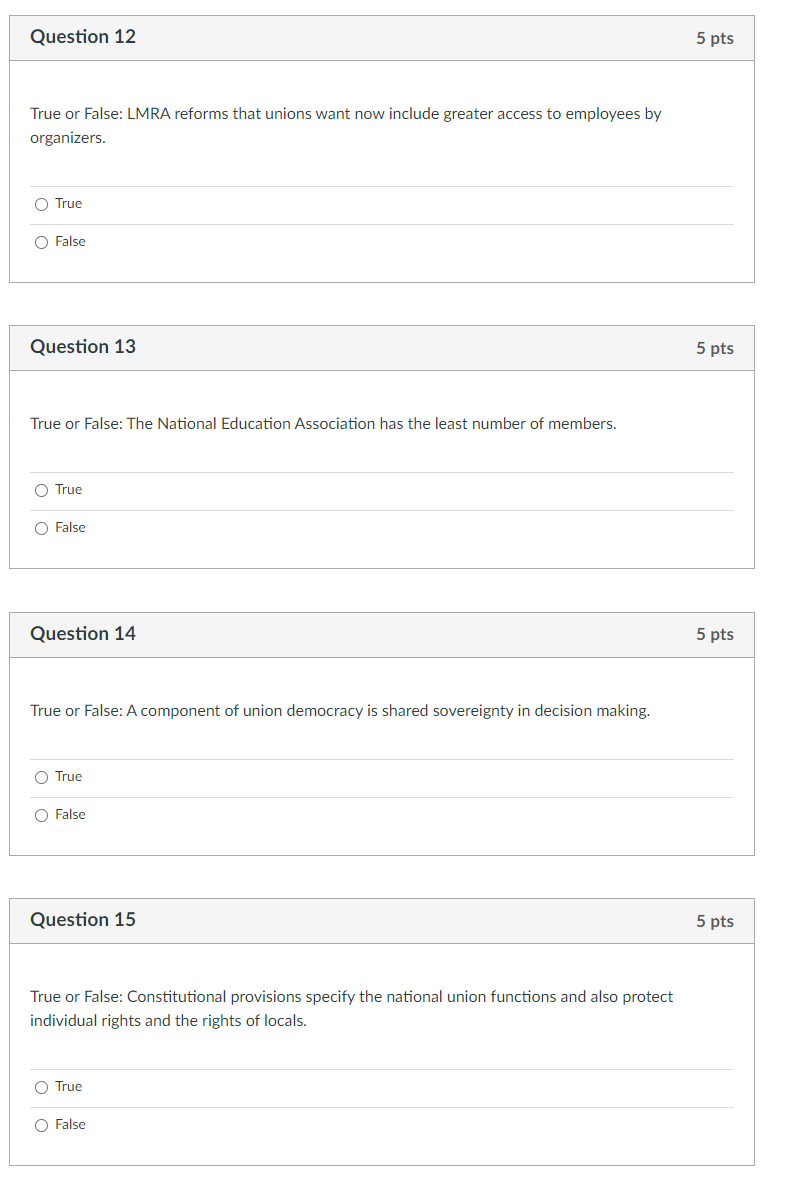Screen dimensions: 810x1195
Task: Click the 5 pts label on Question 12
Action: pyautogui.click(x=716, y=38)
